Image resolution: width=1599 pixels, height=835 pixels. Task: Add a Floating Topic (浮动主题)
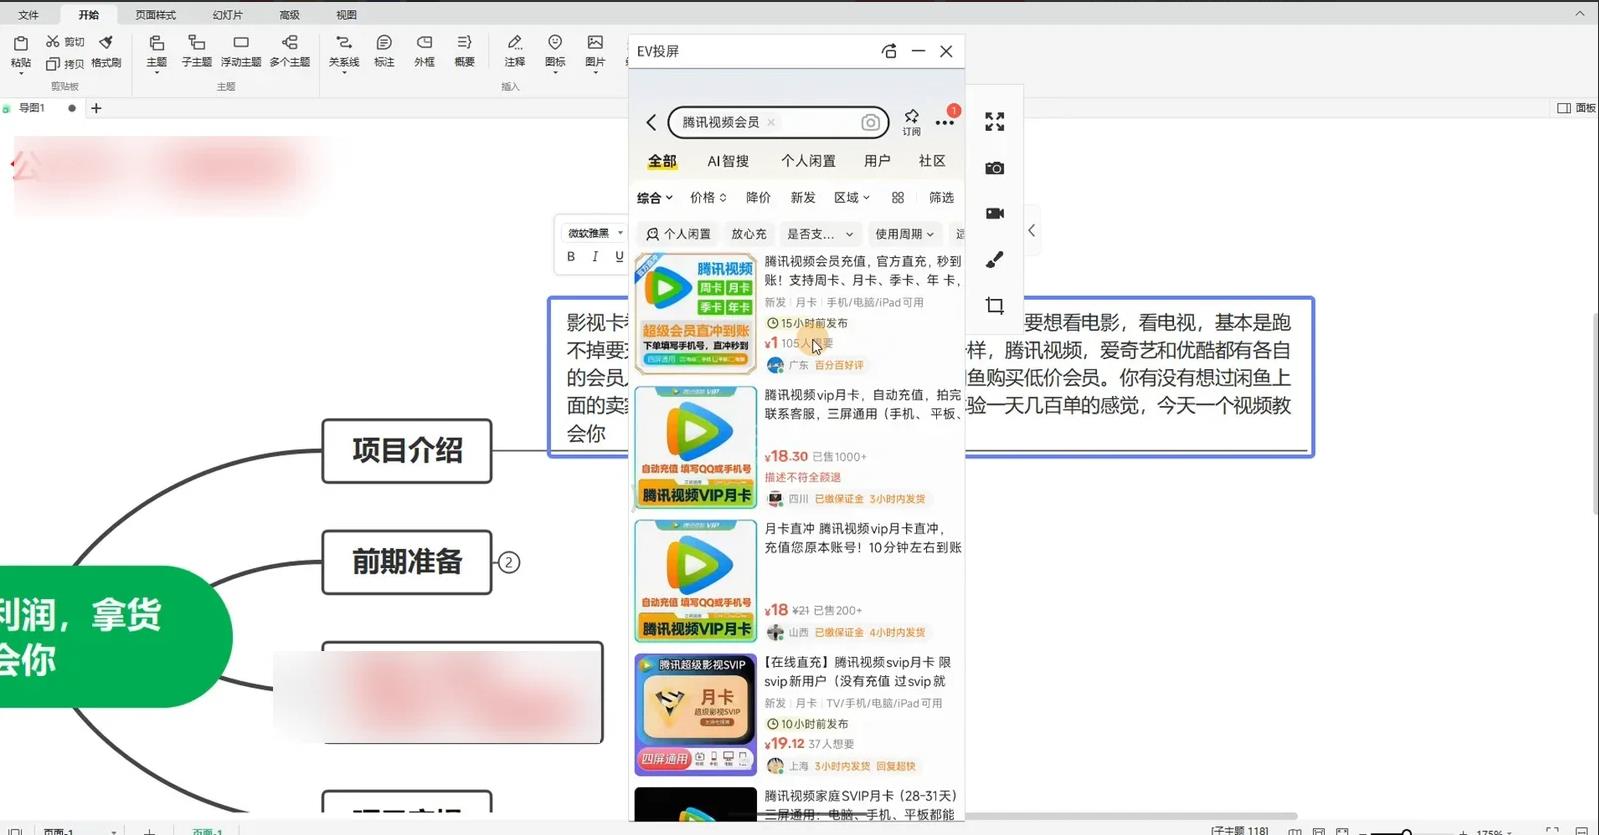[x=241, y=51]
